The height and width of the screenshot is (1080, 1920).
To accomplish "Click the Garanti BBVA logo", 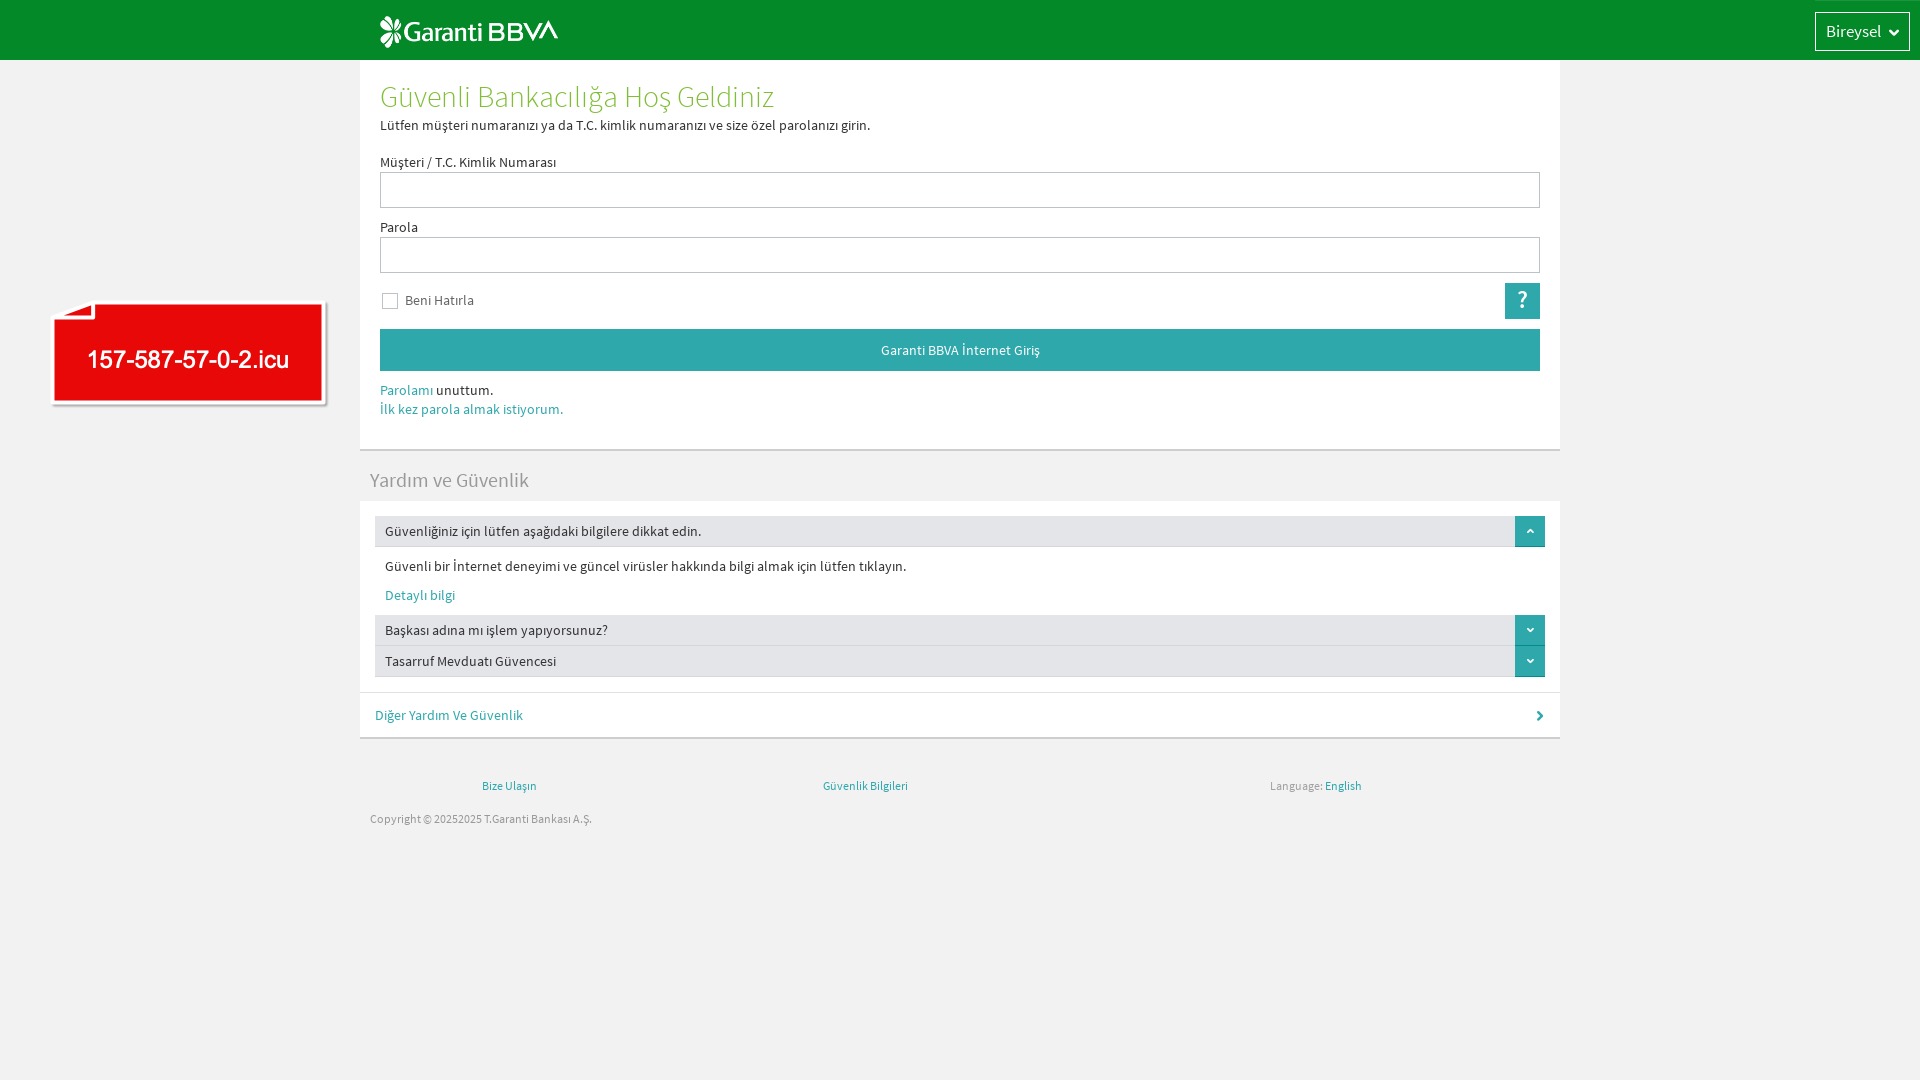I will [468, 31].
